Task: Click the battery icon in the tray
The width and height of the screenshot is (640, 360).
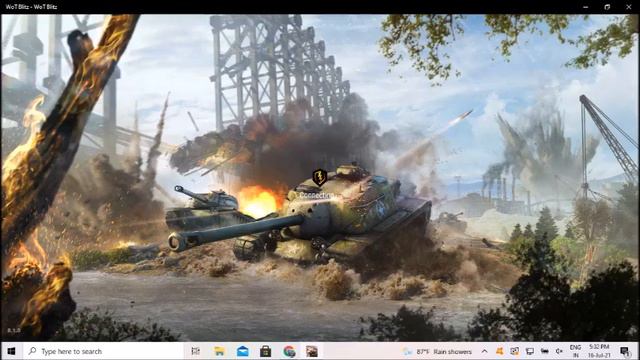Action: point(544,351)
